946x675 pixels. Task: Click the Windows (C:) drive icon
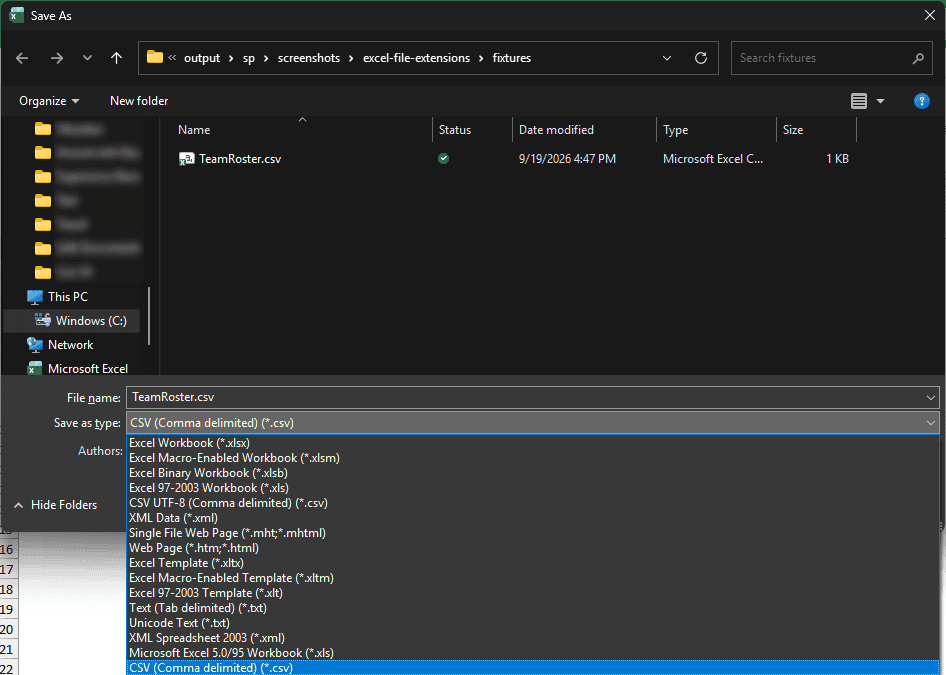click(x=43, y=320)
